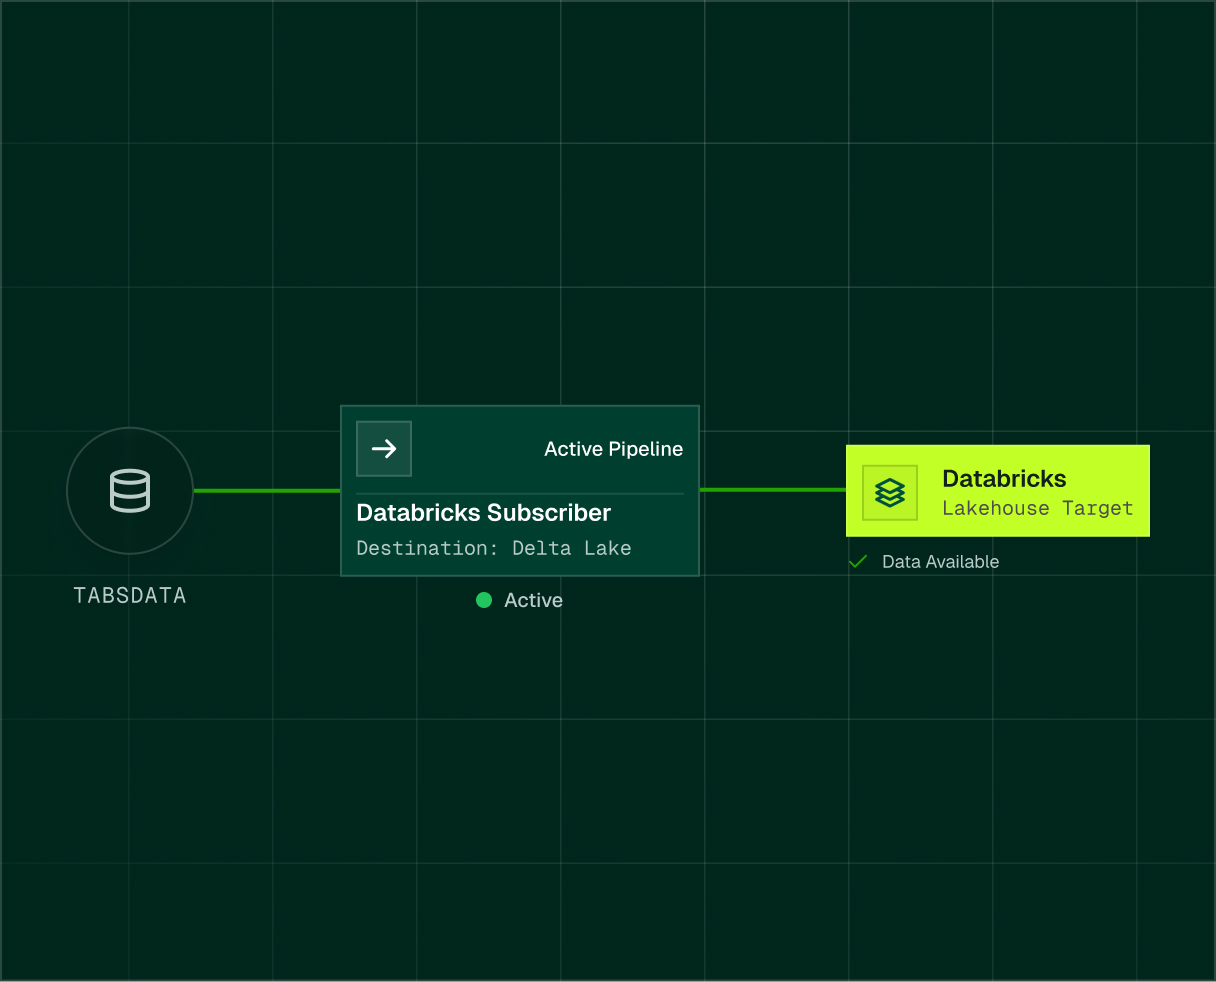
Task: Click the arrow icon in the Databricks Subscriber card
Action: 384,449
